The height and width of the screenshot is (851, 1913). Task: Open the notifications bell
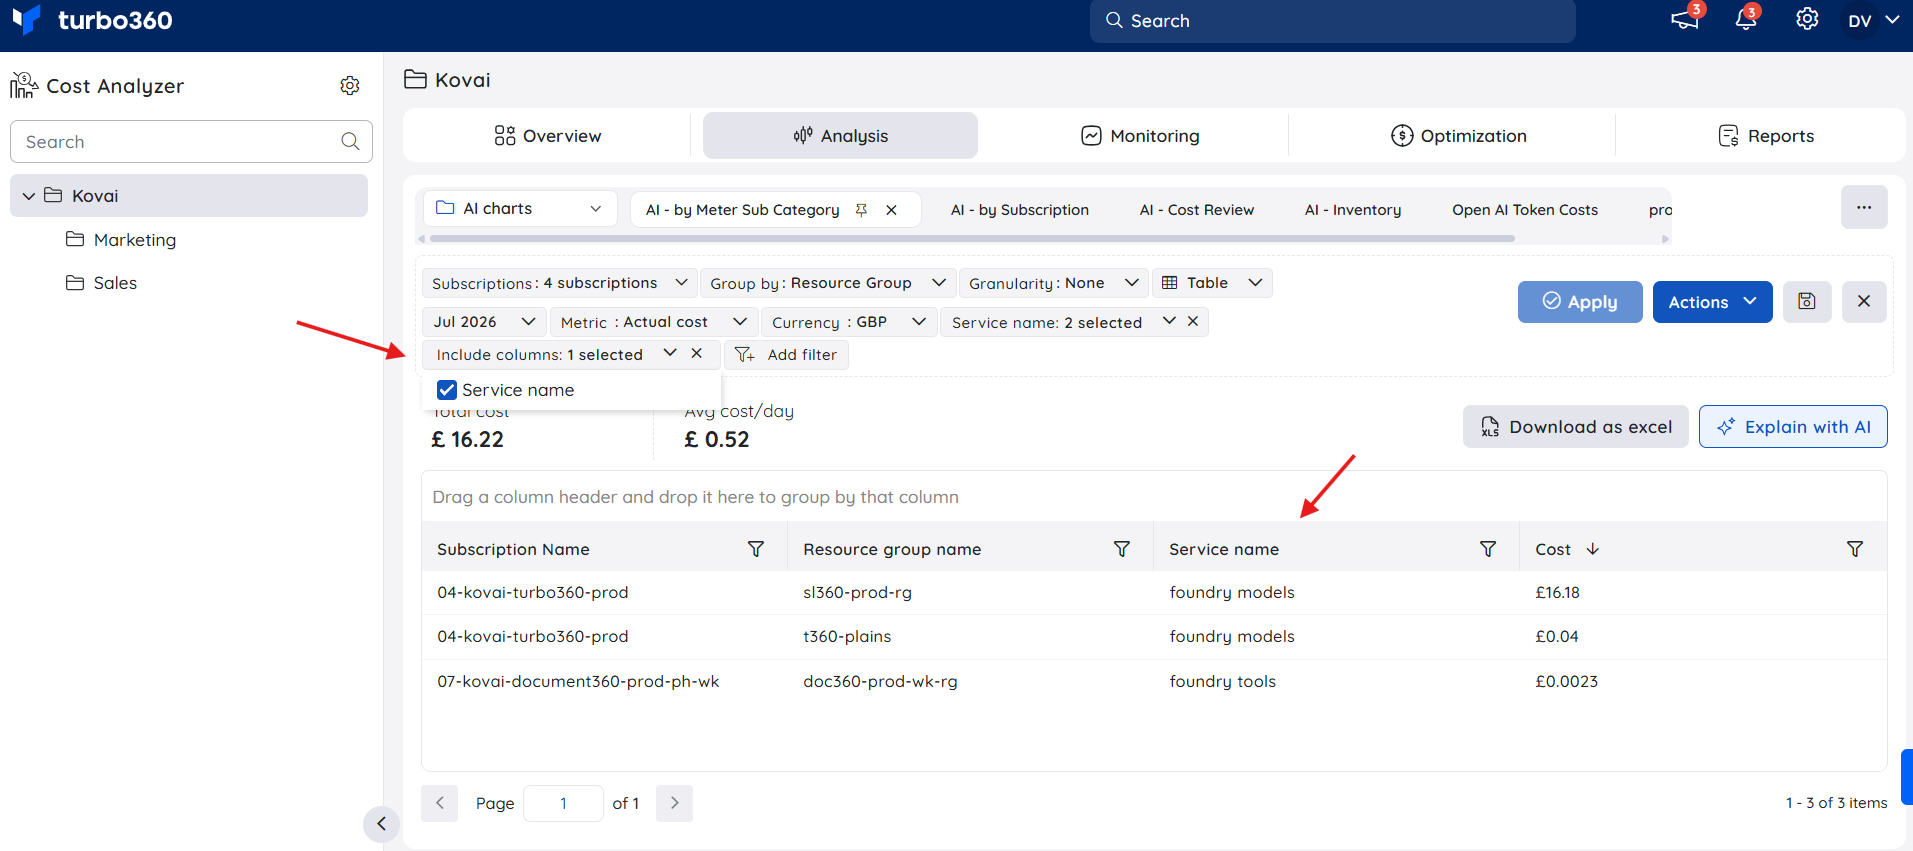point(1746,19)
